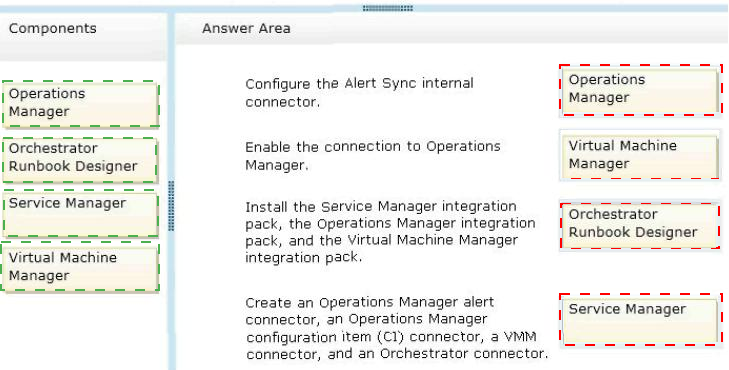Click Virtual Machine Manager answer box
The image size is (729, 370).
tap(640, 155)
